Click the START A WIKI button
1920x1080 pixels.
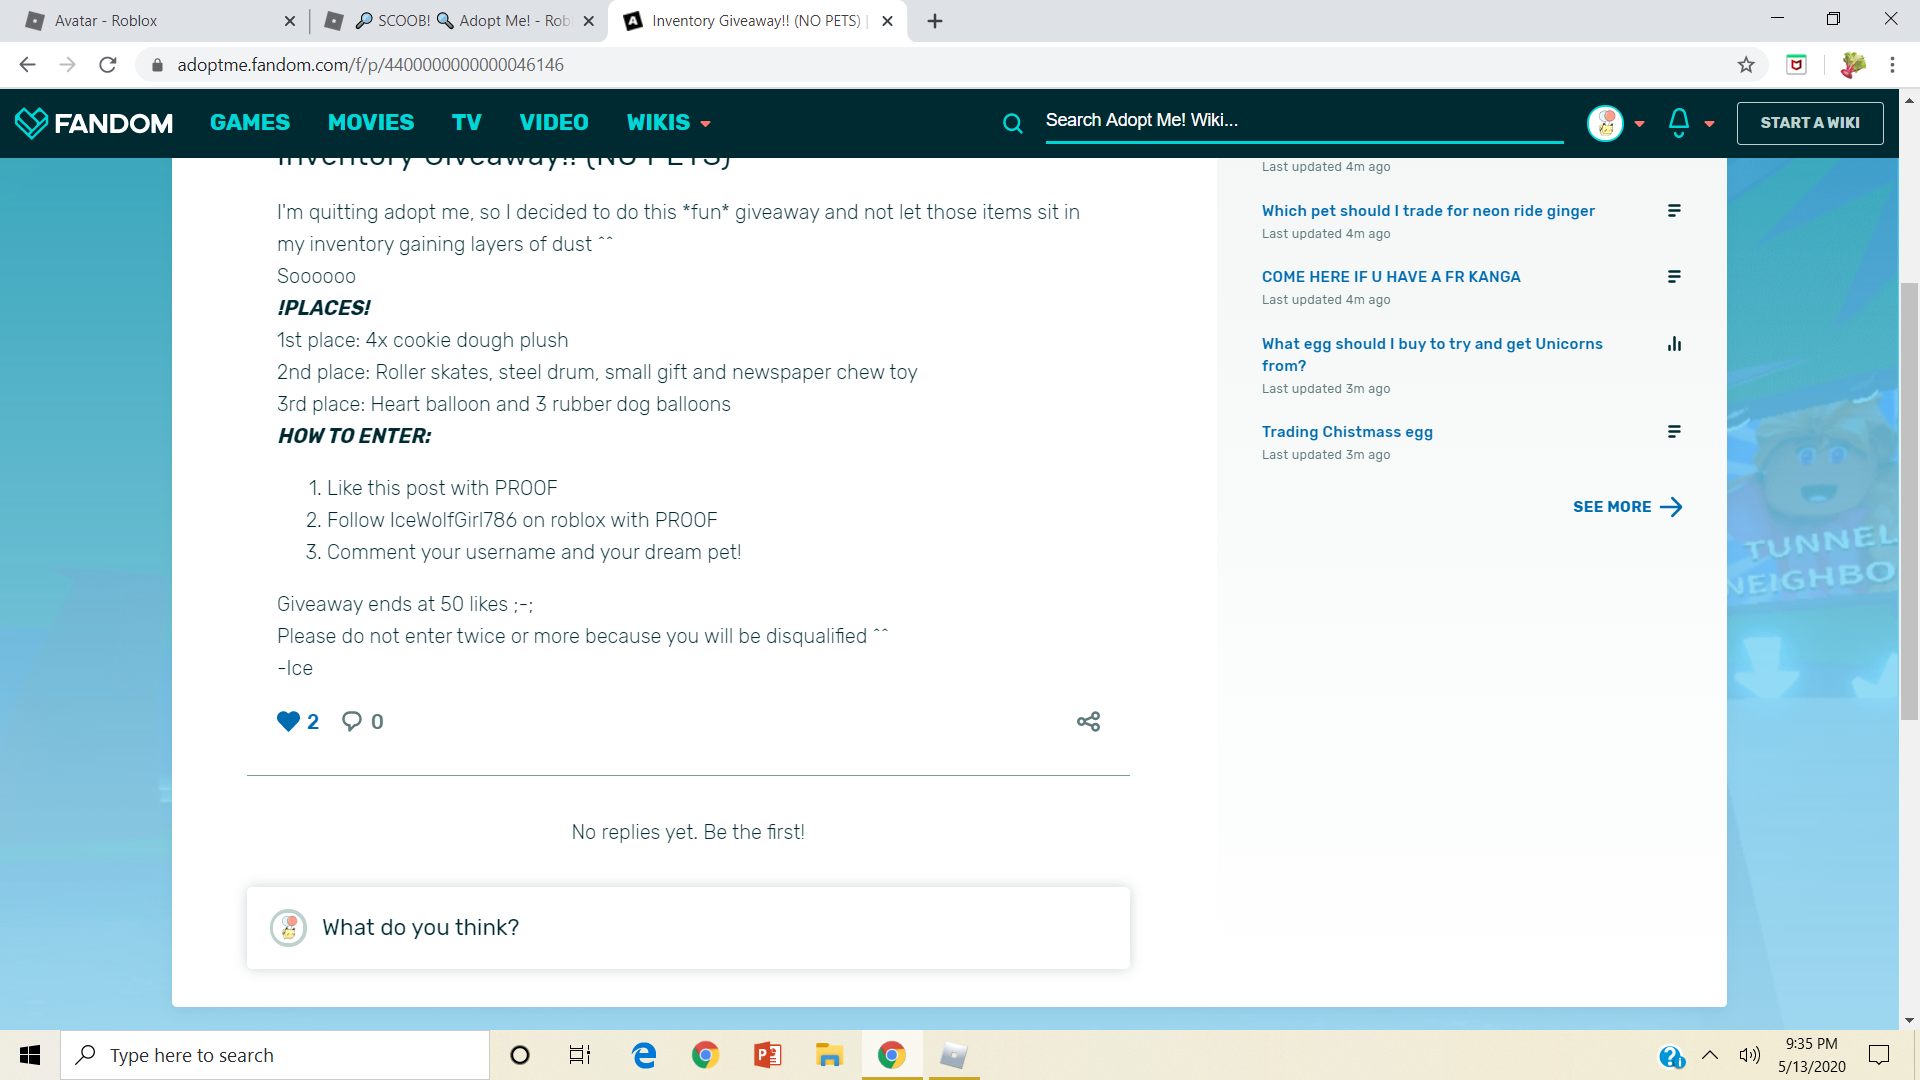1809,123
